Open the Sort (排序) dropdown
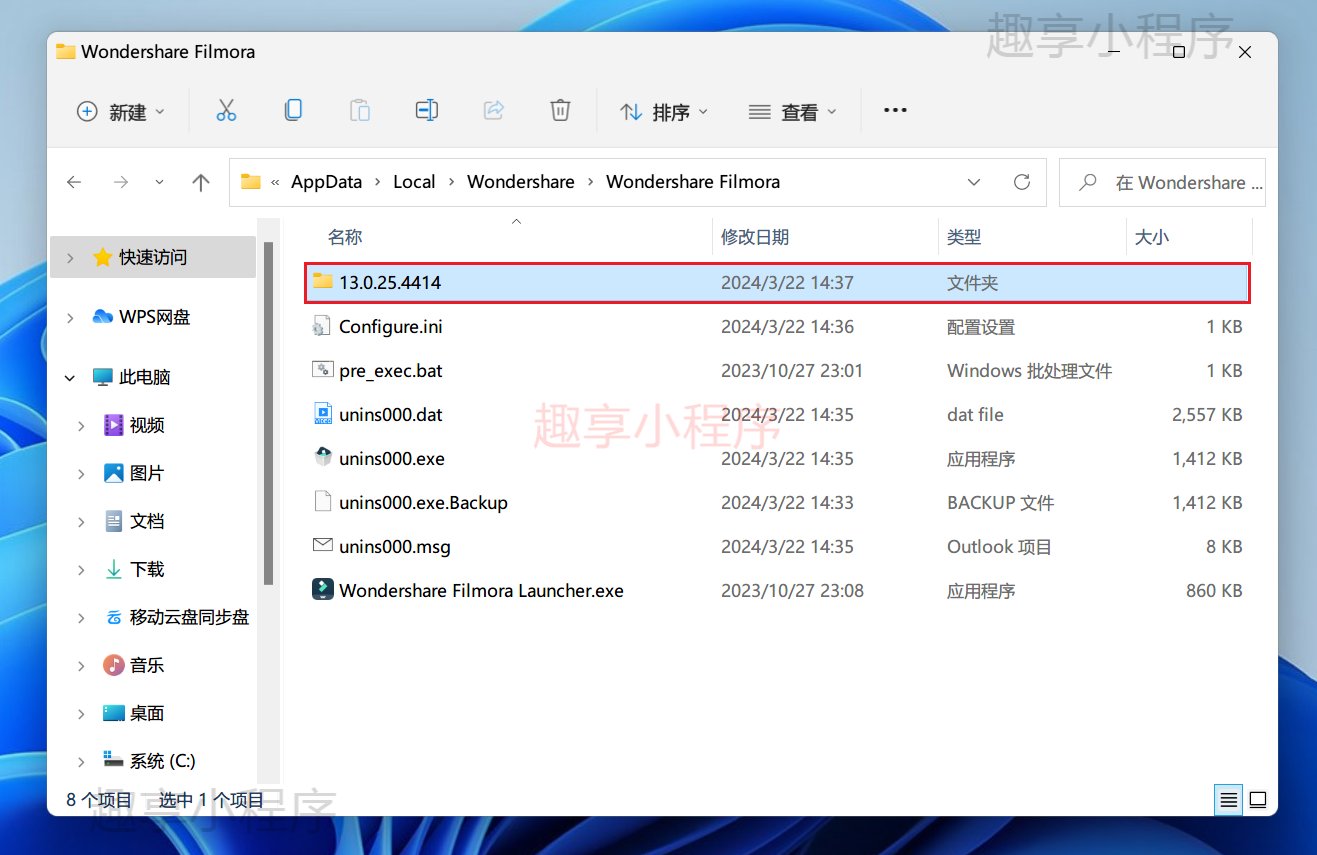The height and width of the screenshot is (855, 1317). coord(664,112)
